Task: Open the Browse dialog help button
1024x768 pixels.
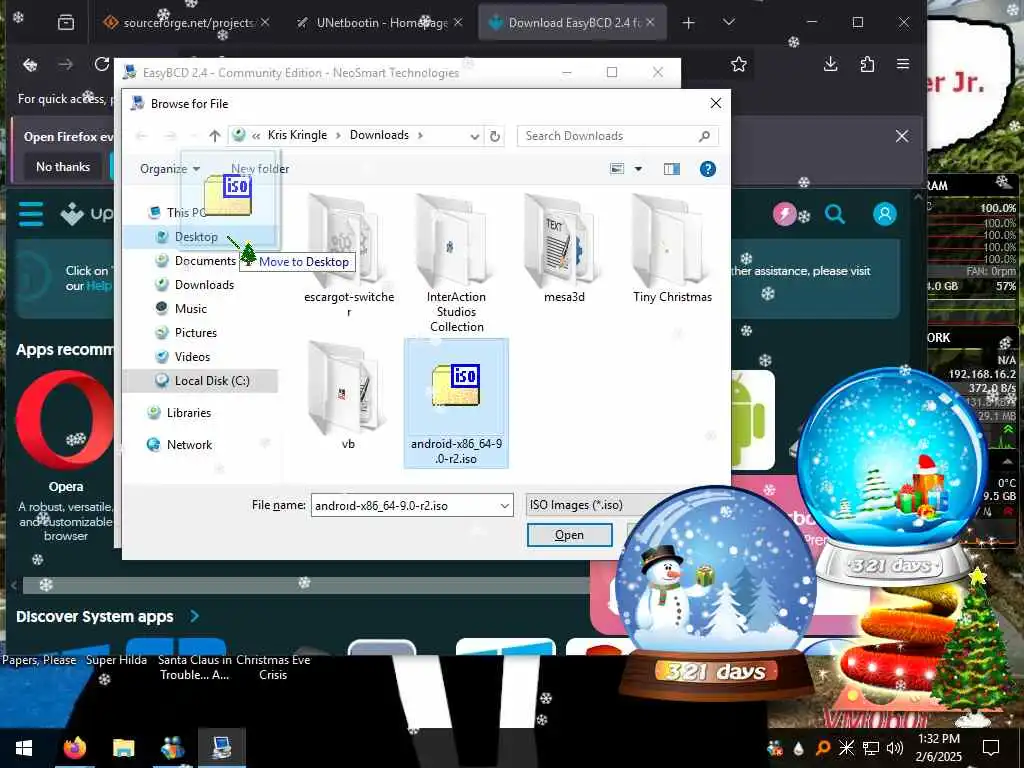Action: 707,169
